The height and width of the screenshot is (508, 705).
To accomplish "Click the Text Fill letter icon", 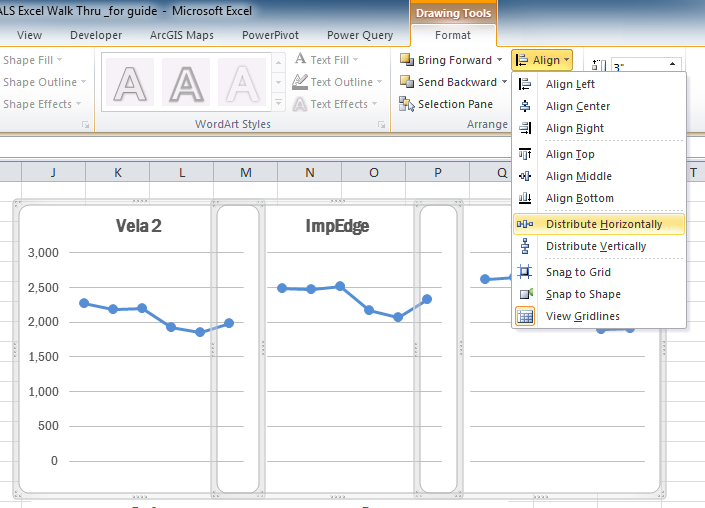I will (300, 58).
